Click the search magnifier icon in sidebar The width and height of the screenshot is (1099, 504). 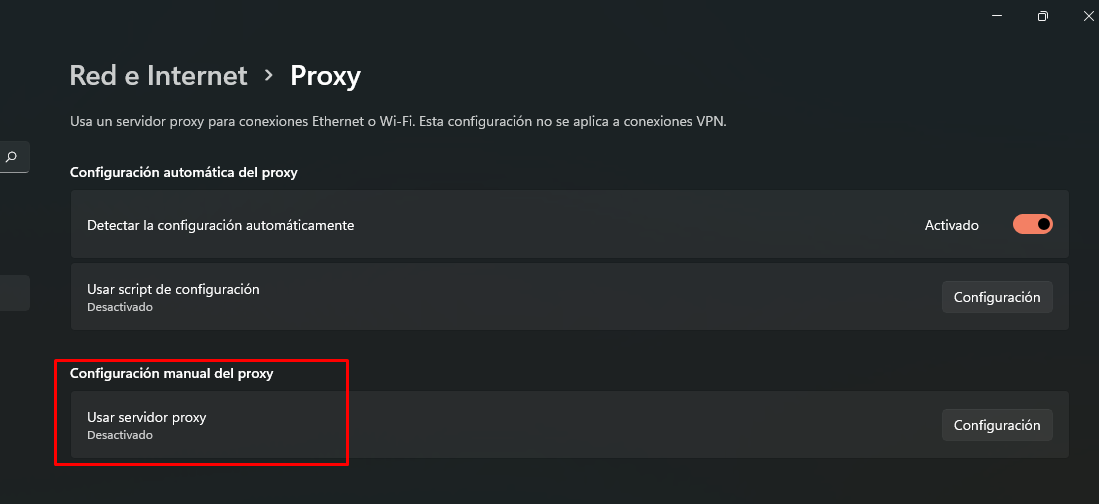pos(11,157)
